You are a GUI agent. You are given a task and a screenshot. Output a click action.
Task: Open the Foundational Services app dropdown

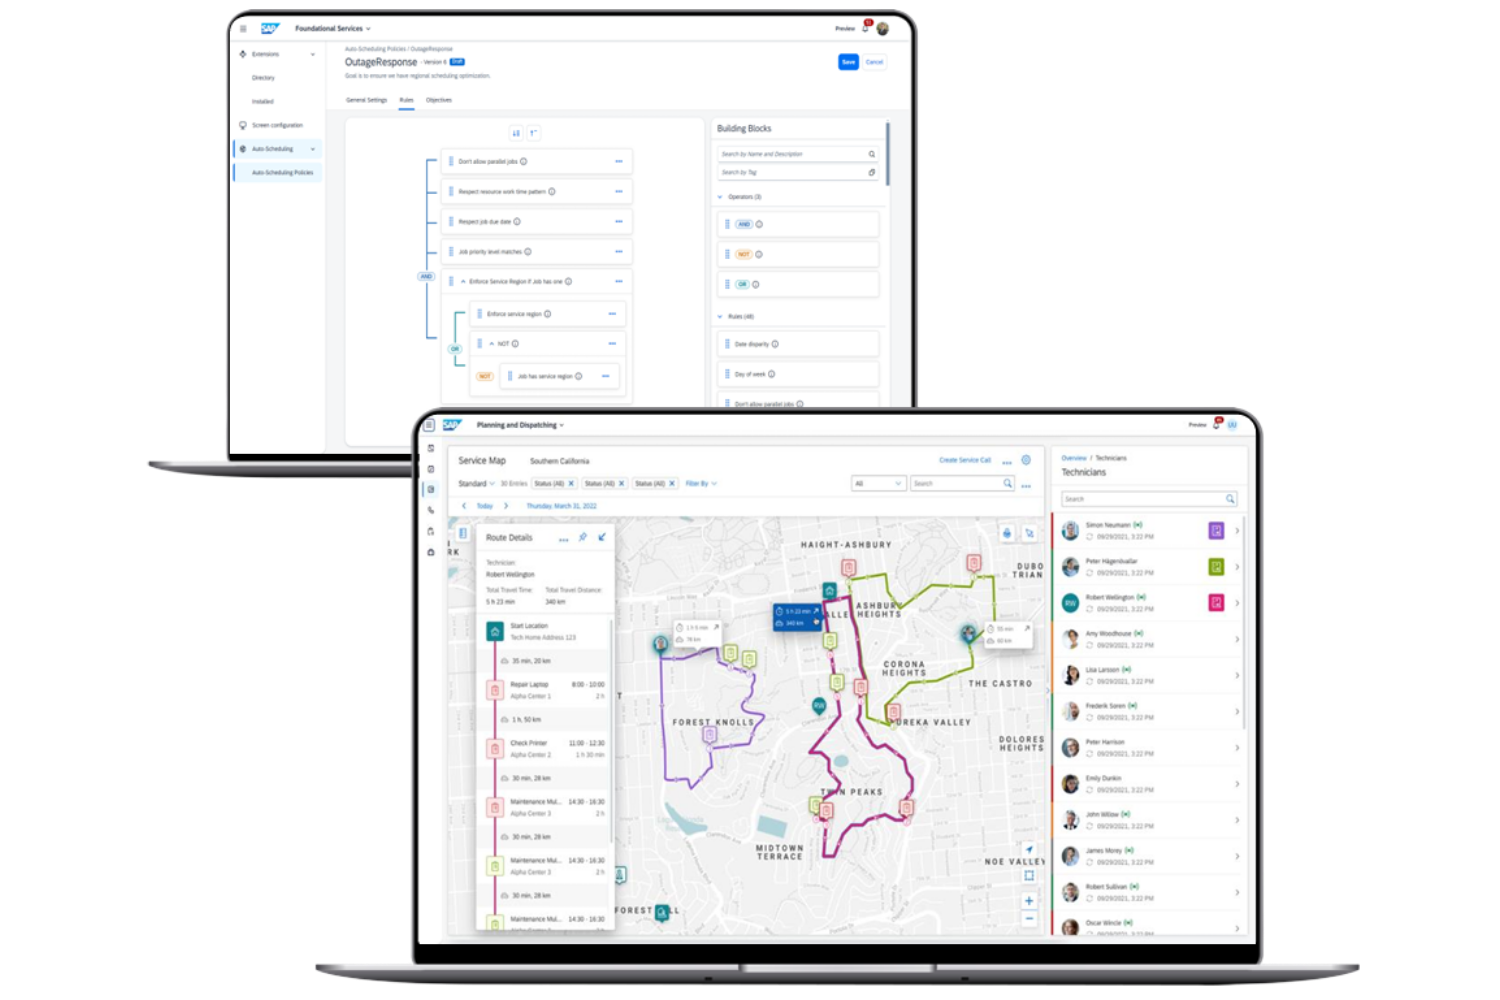[333, 28]
